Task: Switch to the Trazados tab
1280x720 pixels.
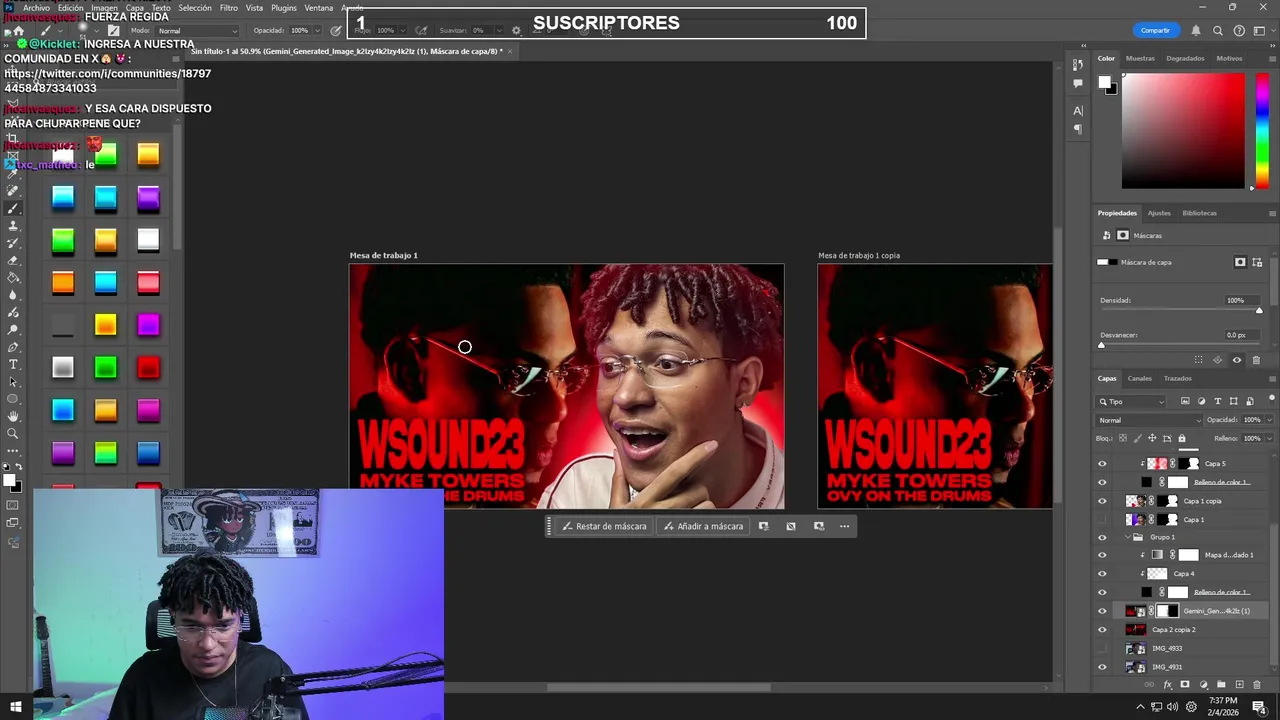Action: pos(1177,378)
